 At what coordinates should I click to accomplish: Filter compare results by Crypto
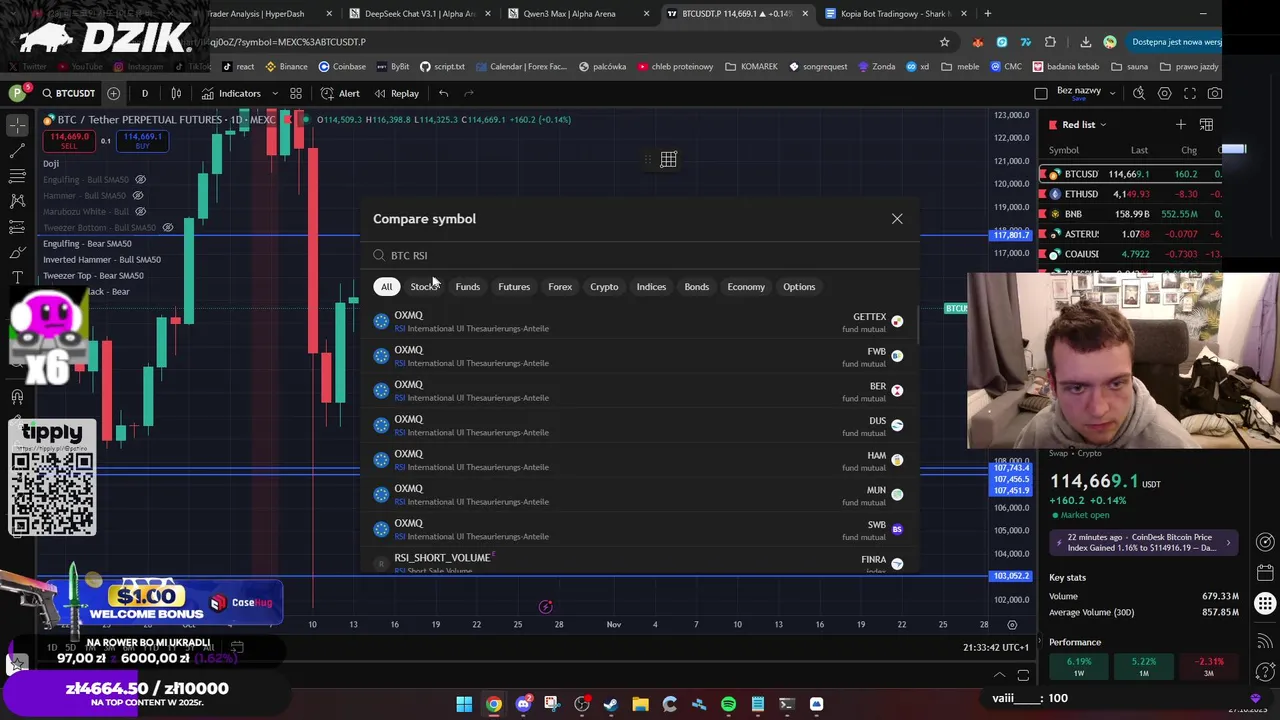pos(604,287)
